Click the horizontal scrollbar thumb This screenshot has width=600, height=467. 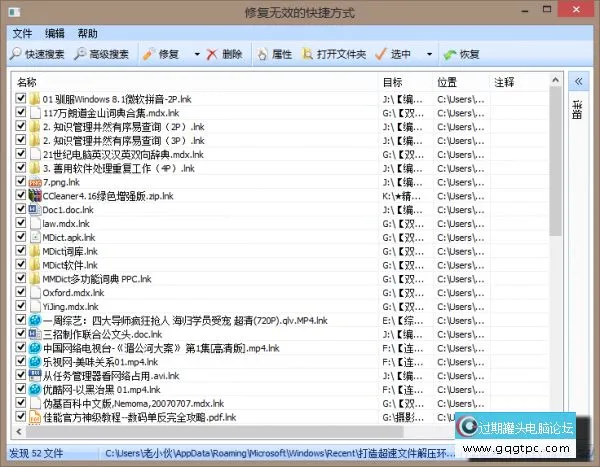point(214,432)
